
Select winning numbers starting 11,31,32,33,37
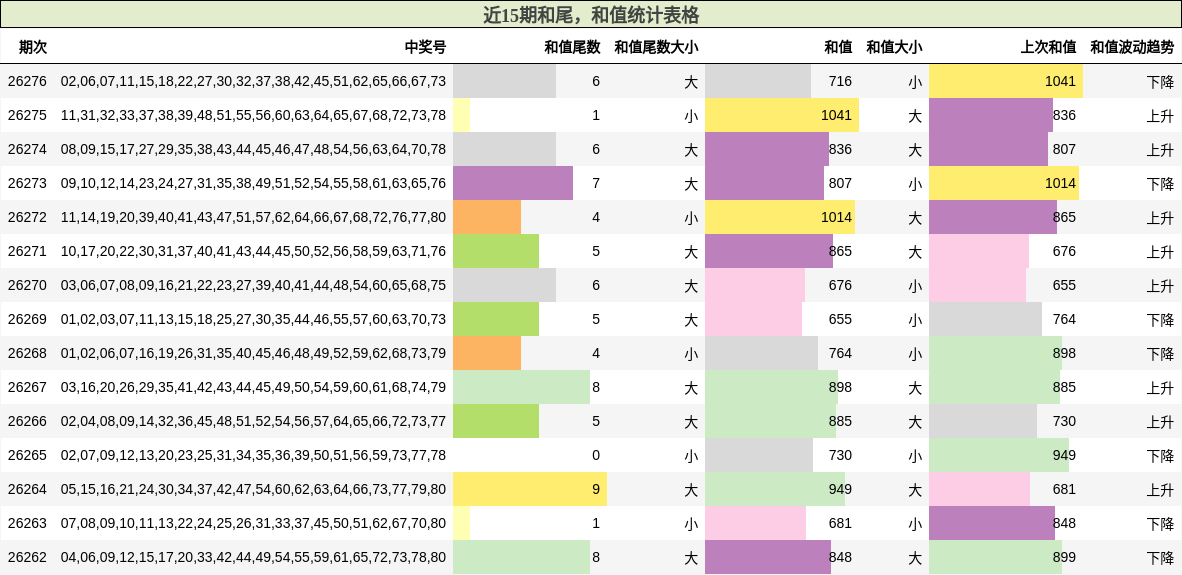(x=253, y=115)
